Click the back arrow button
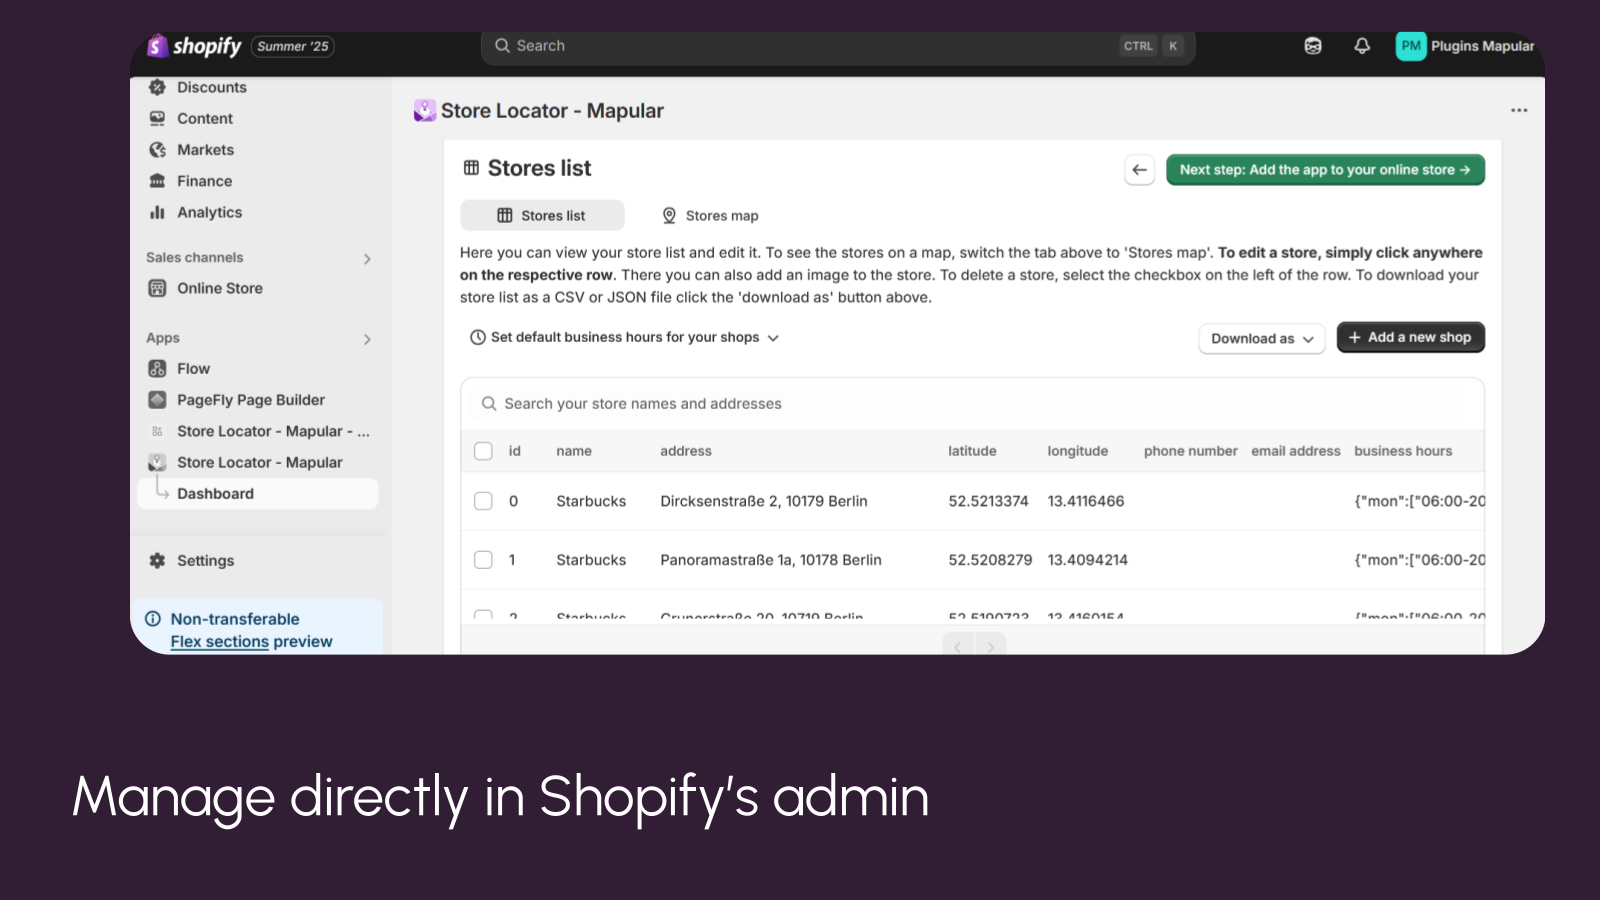Image resolution: width=1600 pixels, height=900 pixels. 1140,170
